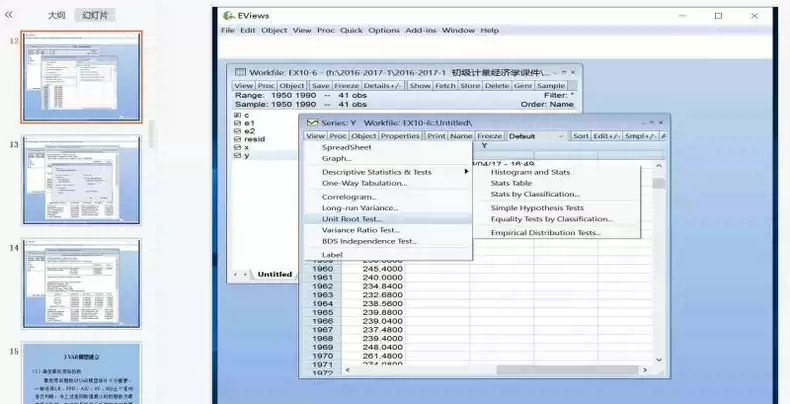Open the Object menu in EViews menu bar
Image resolution: width=790 pixels, height=404 pixels.
pos(274,30)
